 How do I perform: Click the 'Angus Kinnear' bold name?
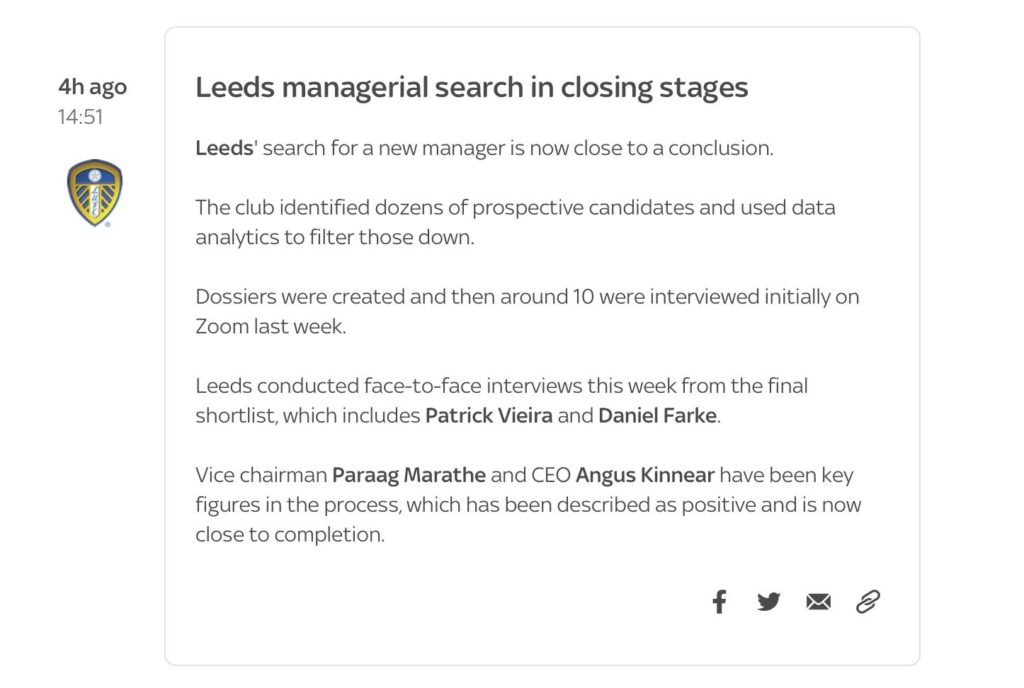pyautogui.click(x=645, y=475)
